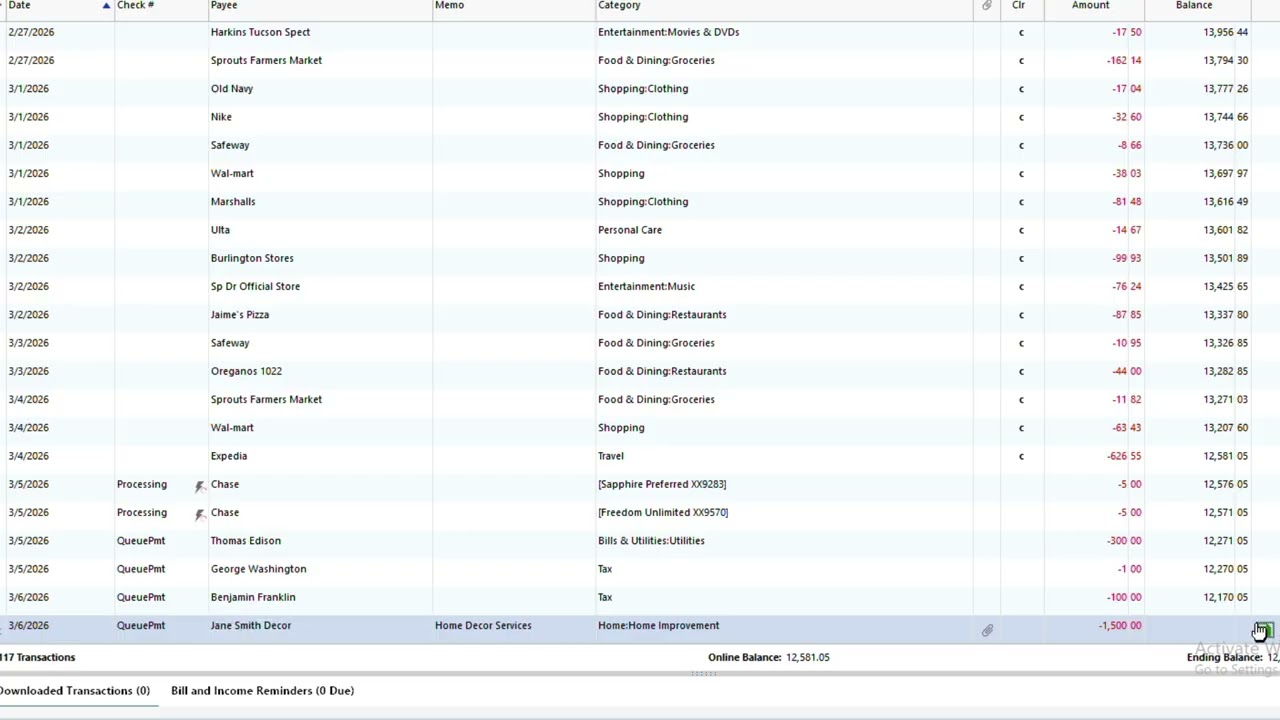Select the Burlington Stores payee
This screenshot has height=720, width=1280.
pyautogui.click(x=252, y=258)
